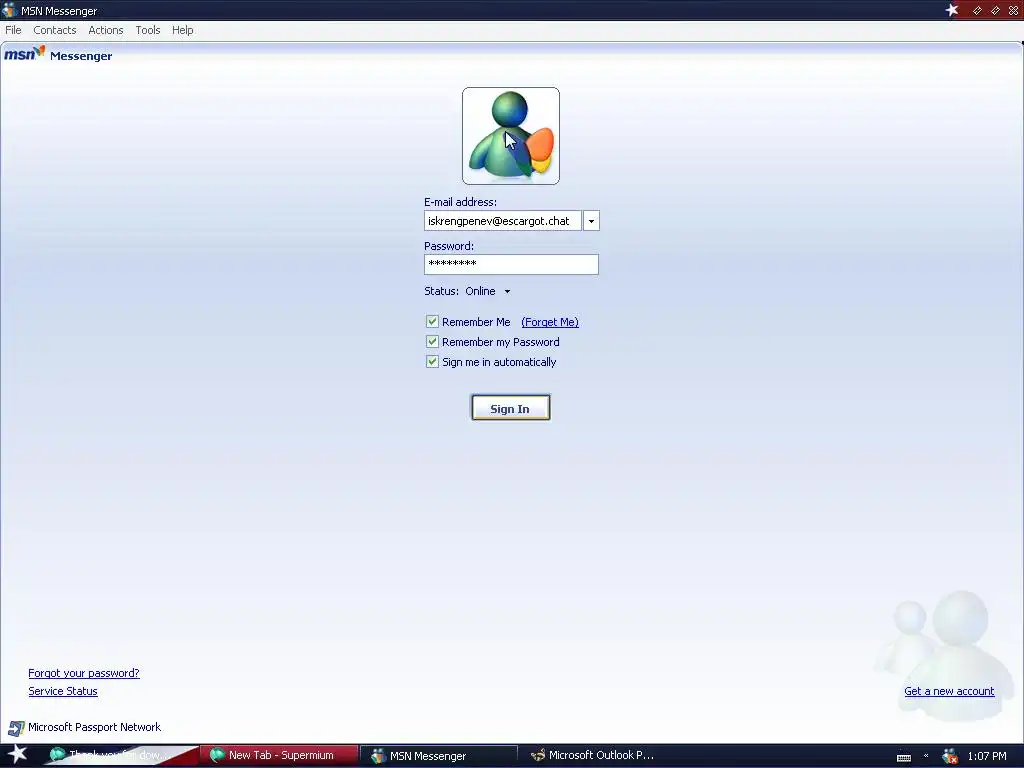Open the File menu
Screen dimensions: 1024x768
[x=13, y=30]
